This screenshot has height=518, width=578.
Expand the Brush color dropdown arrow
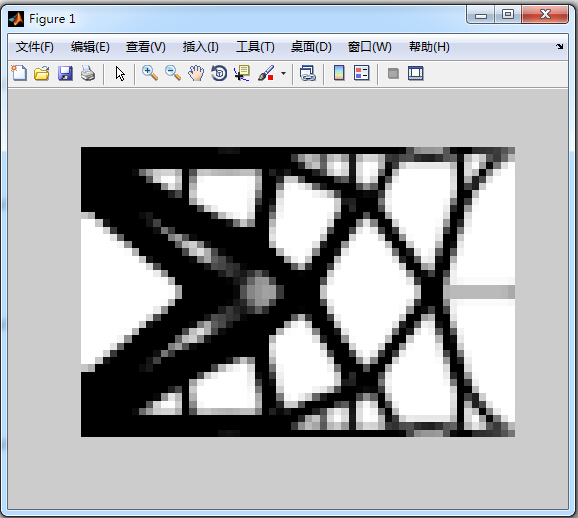283,73
